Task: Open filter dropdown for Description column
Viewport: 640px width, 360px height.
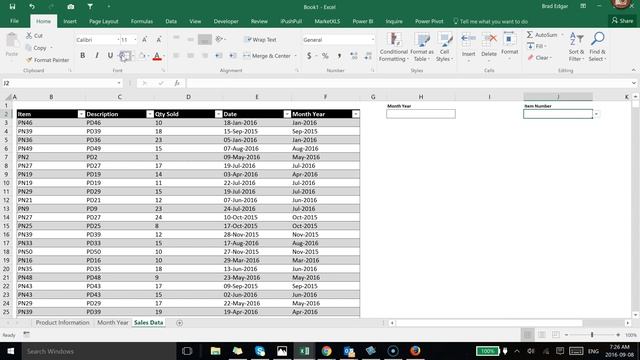Action: click(x=149, y=114)
